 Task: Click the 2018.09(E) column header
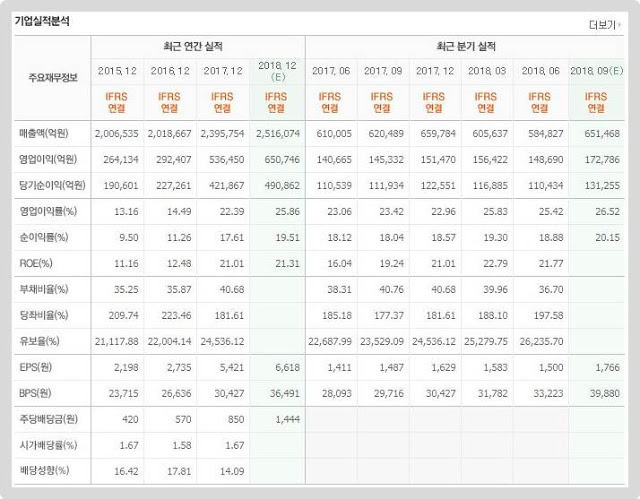[x=596, y=71]
